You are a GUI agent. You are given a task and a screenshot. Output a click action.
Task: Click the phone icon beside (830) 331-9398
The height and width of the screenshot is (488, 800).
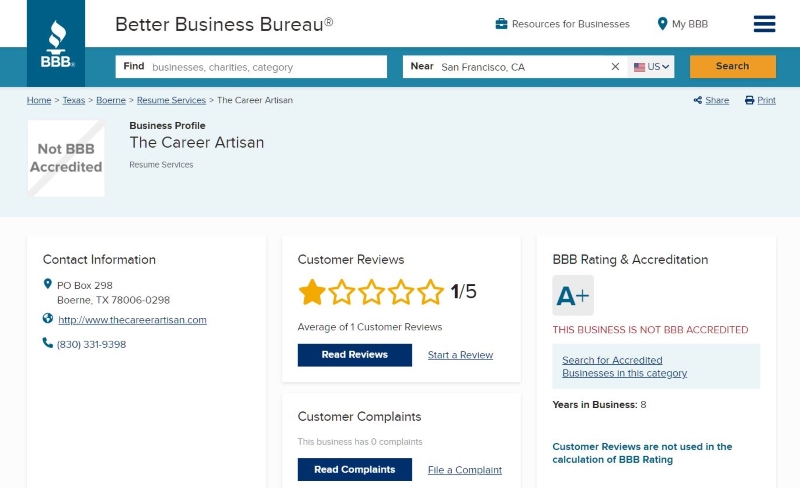(47, 343)
